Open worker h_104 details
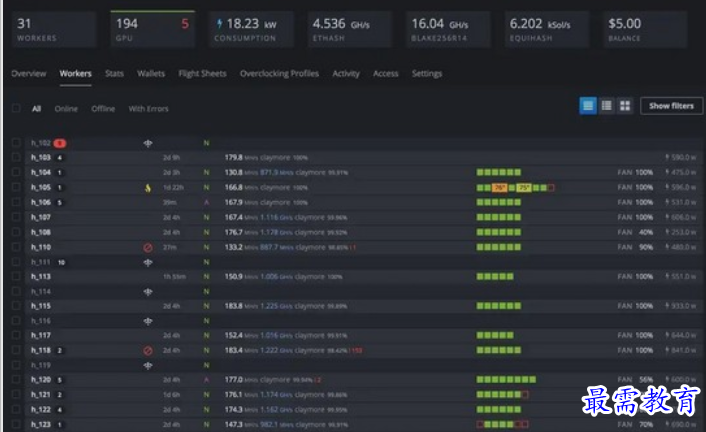The width and height of the screenshot is (706, 432). pyautogui.click(x=41, y=173)
